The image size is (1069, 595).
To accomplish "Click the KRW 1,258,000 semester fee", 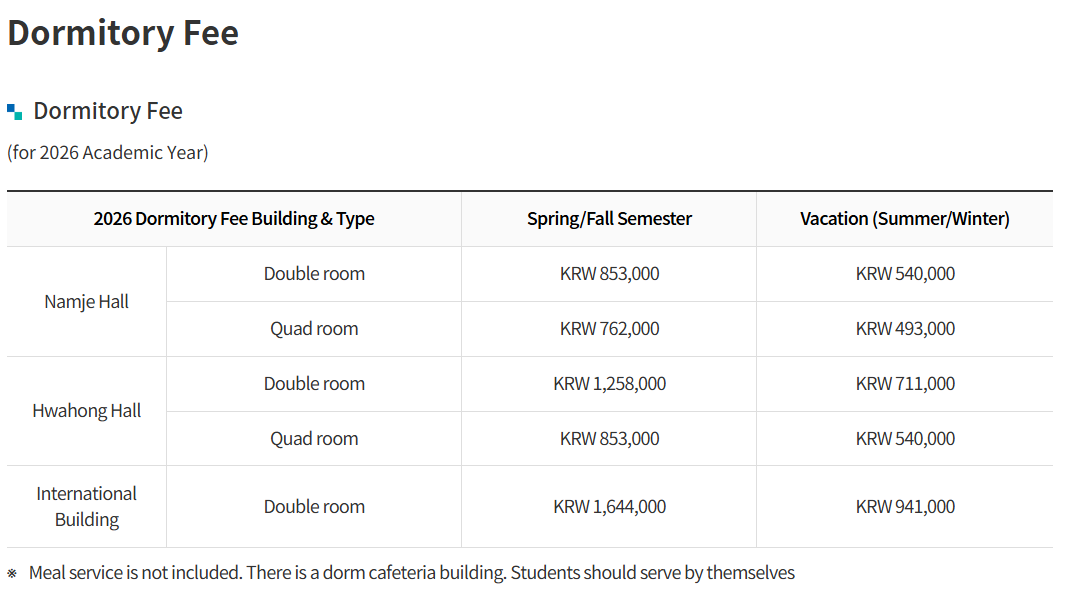I will pyautogui.click(x=609, y=384).
